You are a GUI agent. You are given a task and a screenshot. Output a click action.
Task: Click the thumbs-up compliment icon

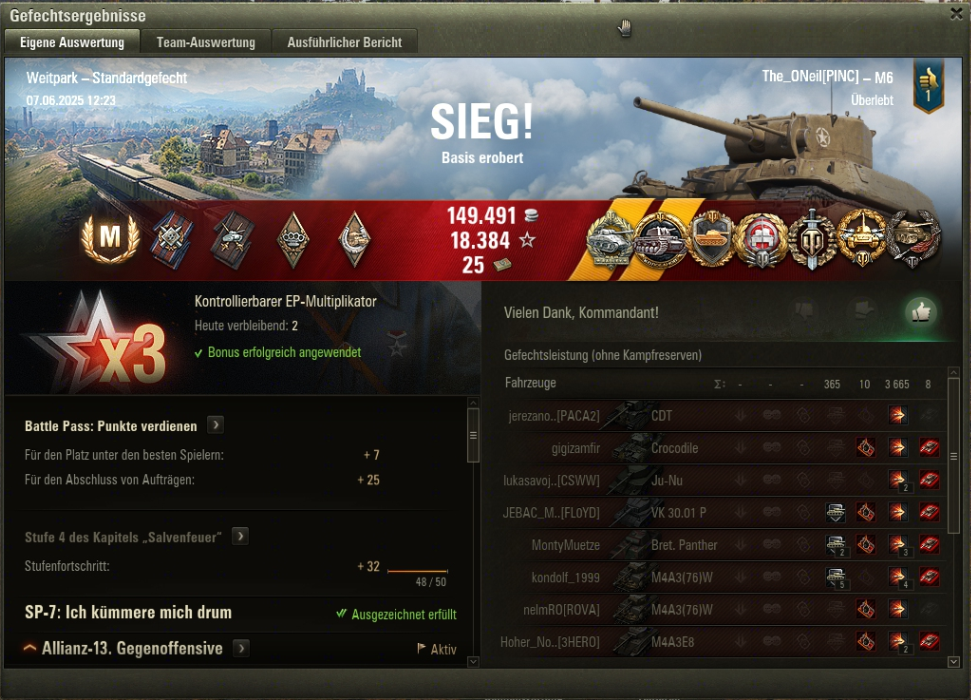tap(921, 312)
